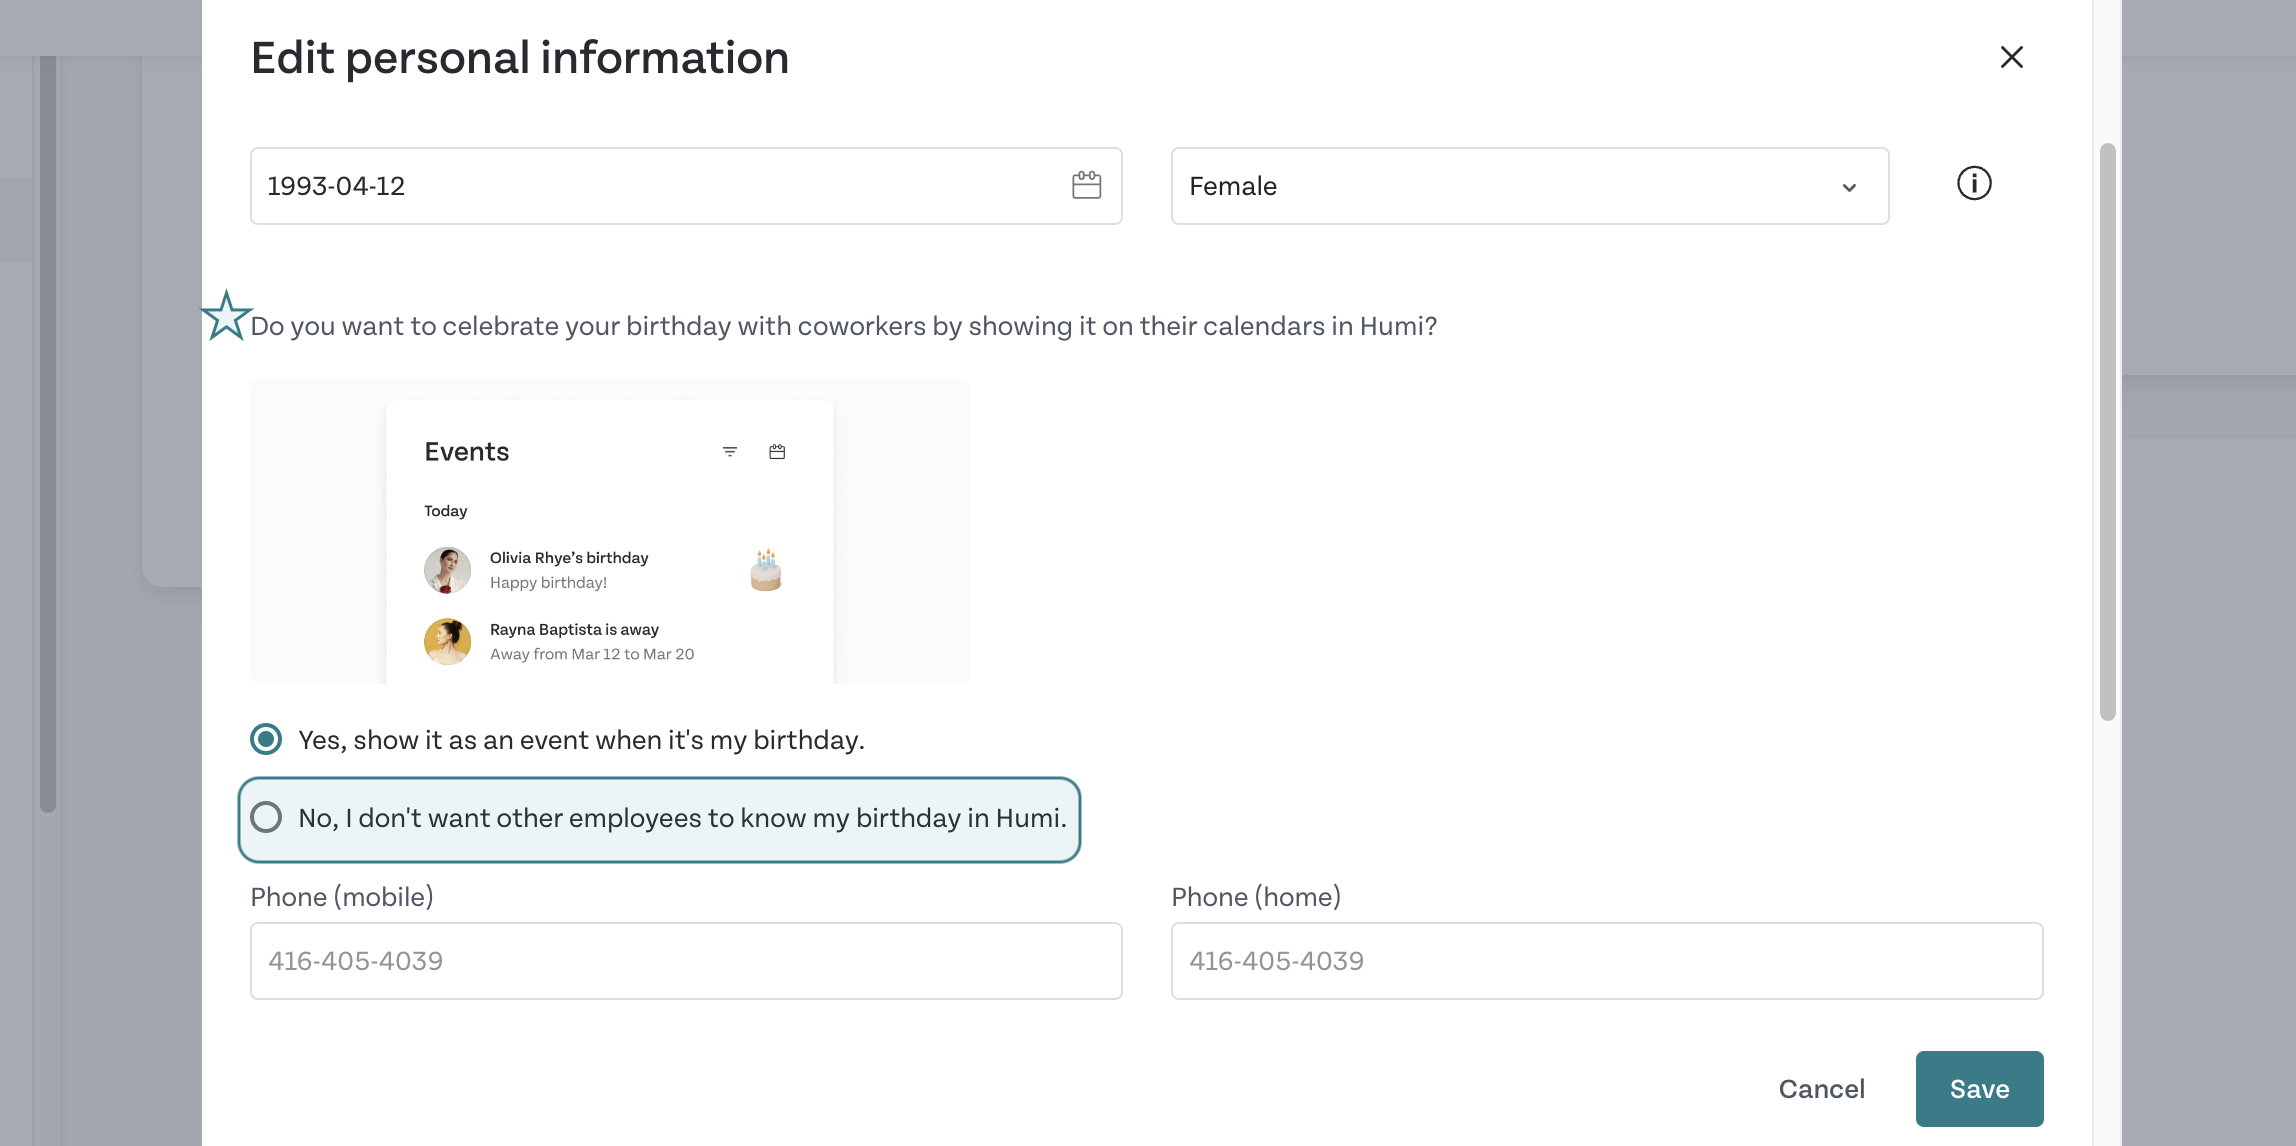Click the Events filter icon
This screenshot has height=1146, width=2296.
(x=730, y=452)
